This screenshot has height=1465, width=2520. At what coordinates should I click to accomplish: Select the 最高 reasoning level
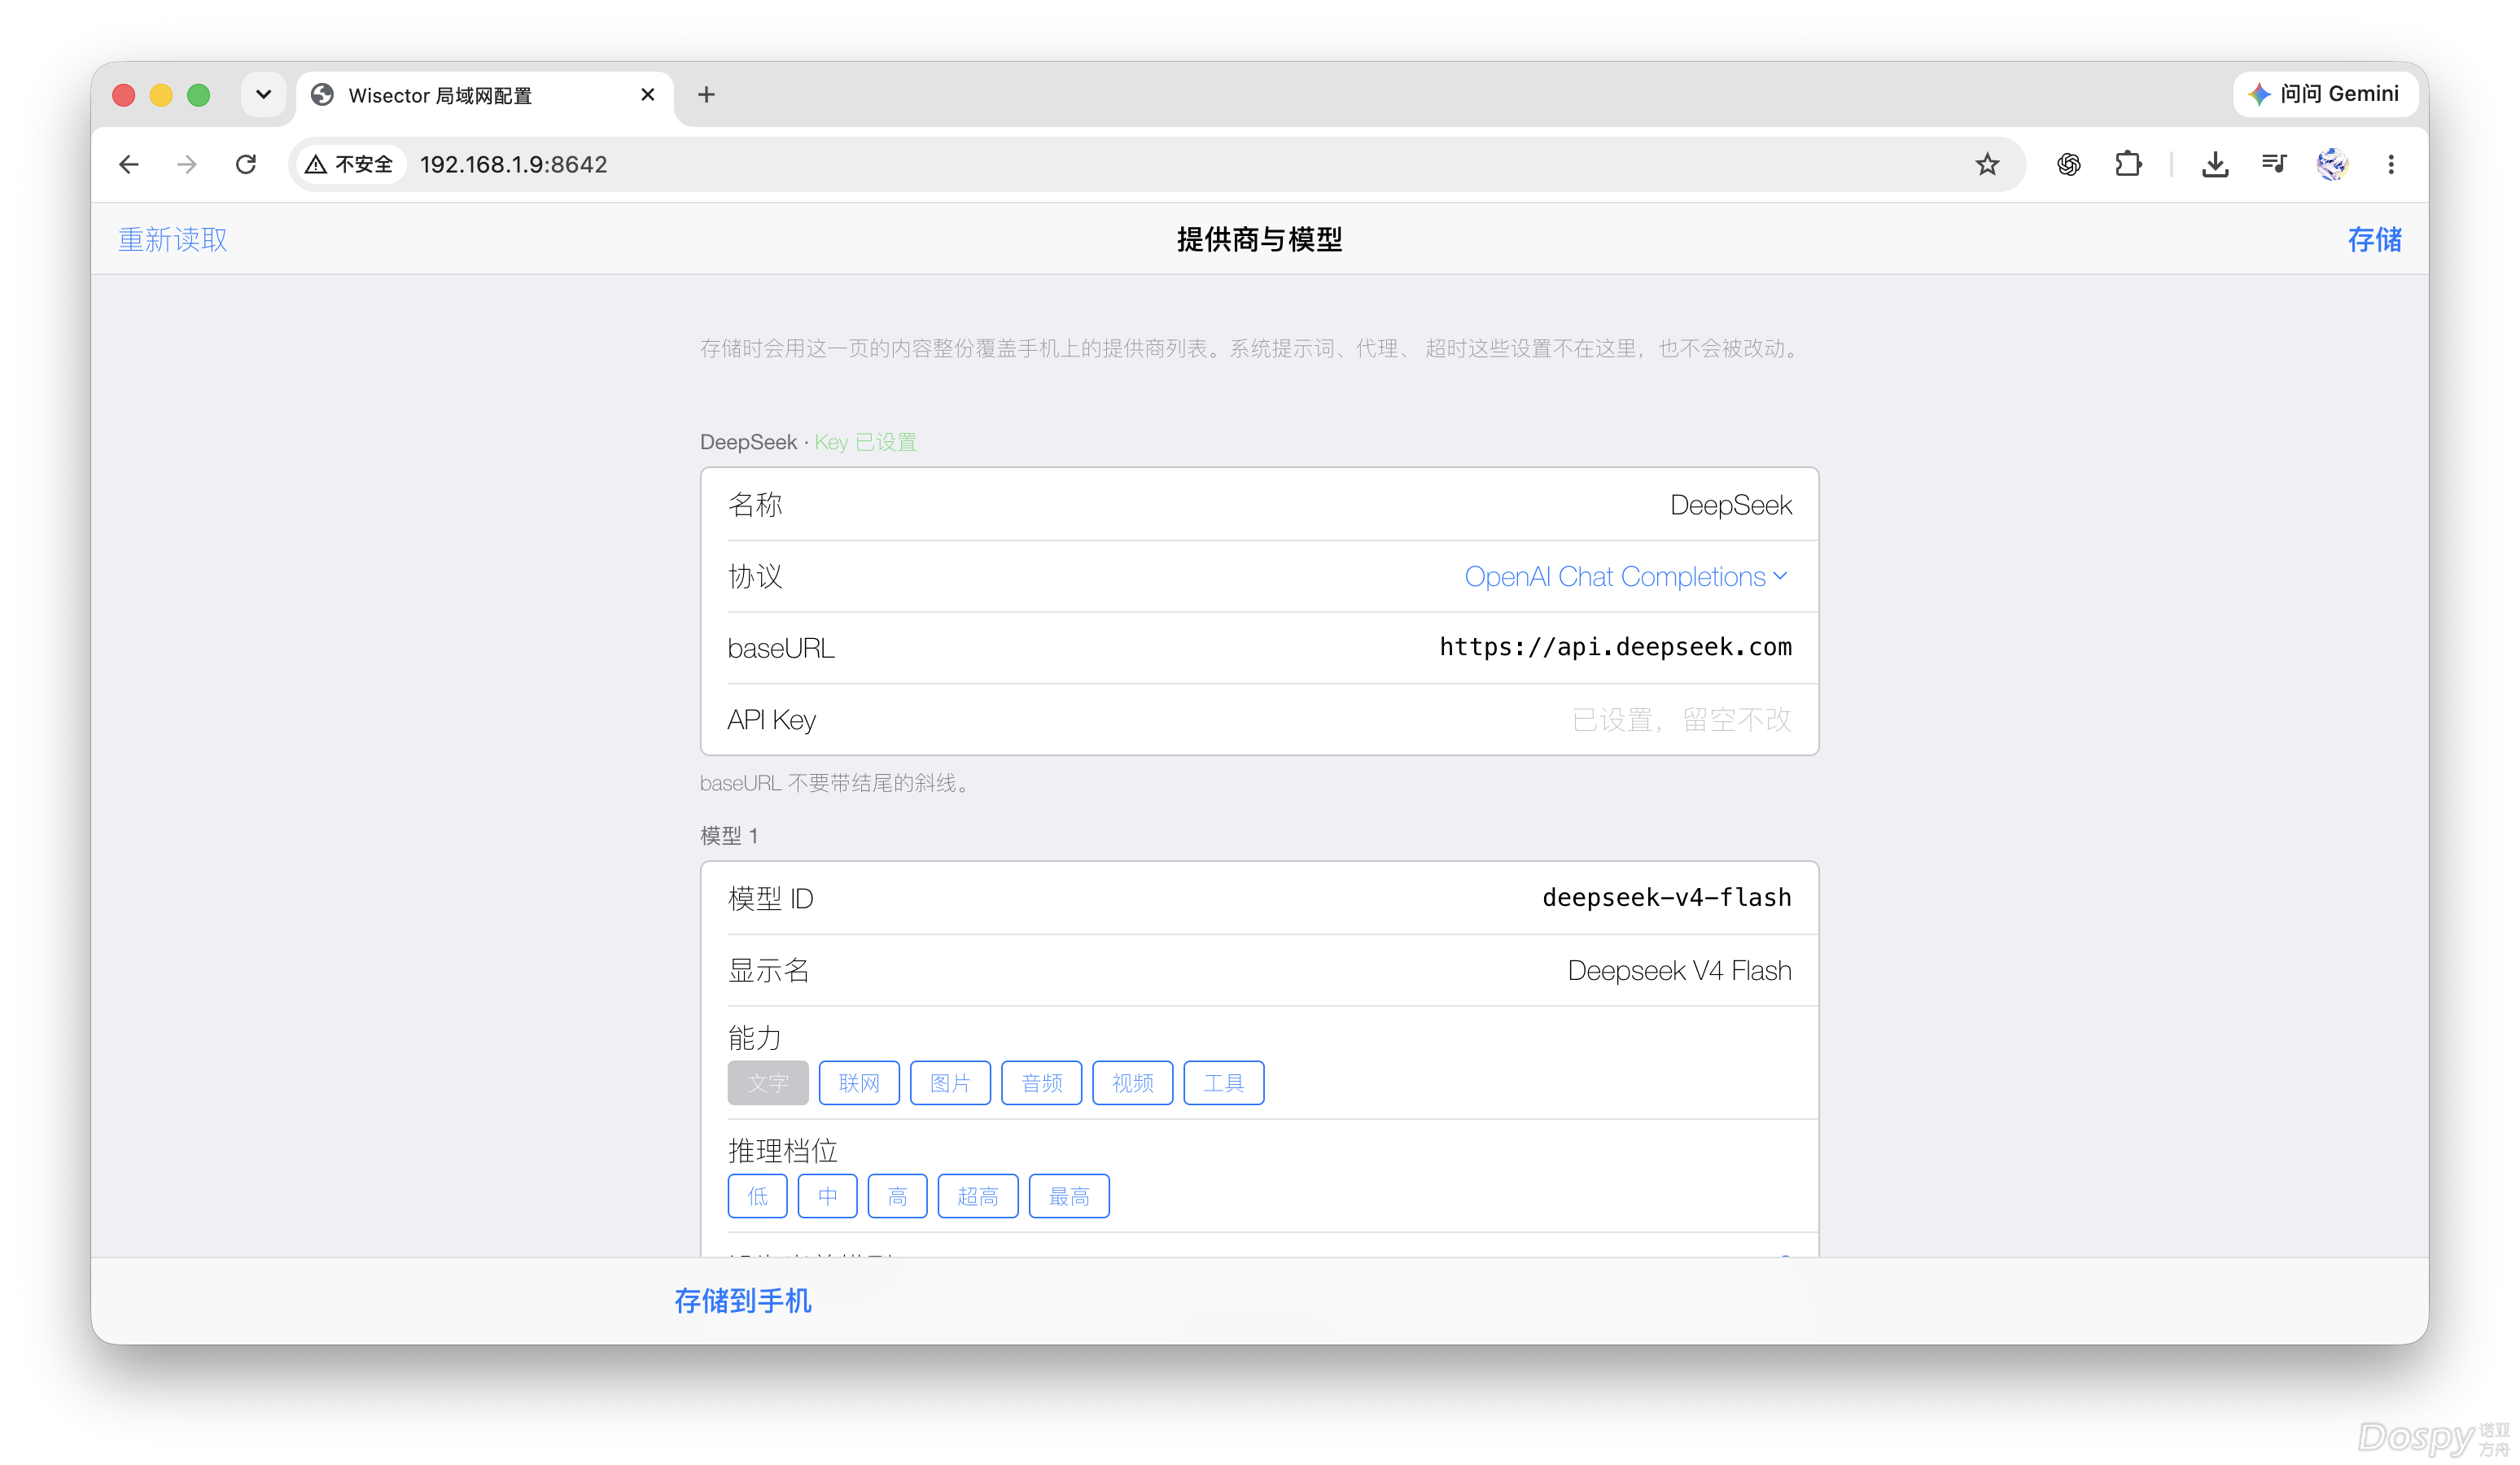click(x=1069, y=1196)
